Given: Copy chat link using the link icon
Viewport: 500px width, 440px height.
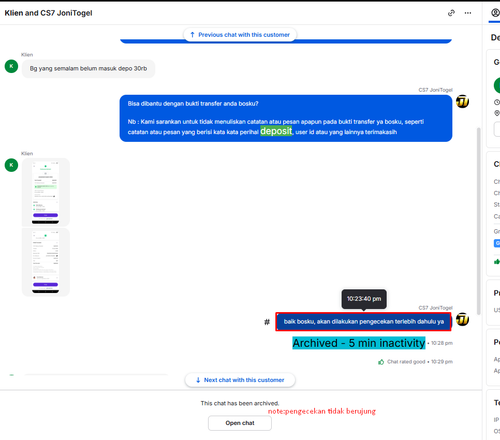Looking at the screenshot, I should [x=451, y=13].
